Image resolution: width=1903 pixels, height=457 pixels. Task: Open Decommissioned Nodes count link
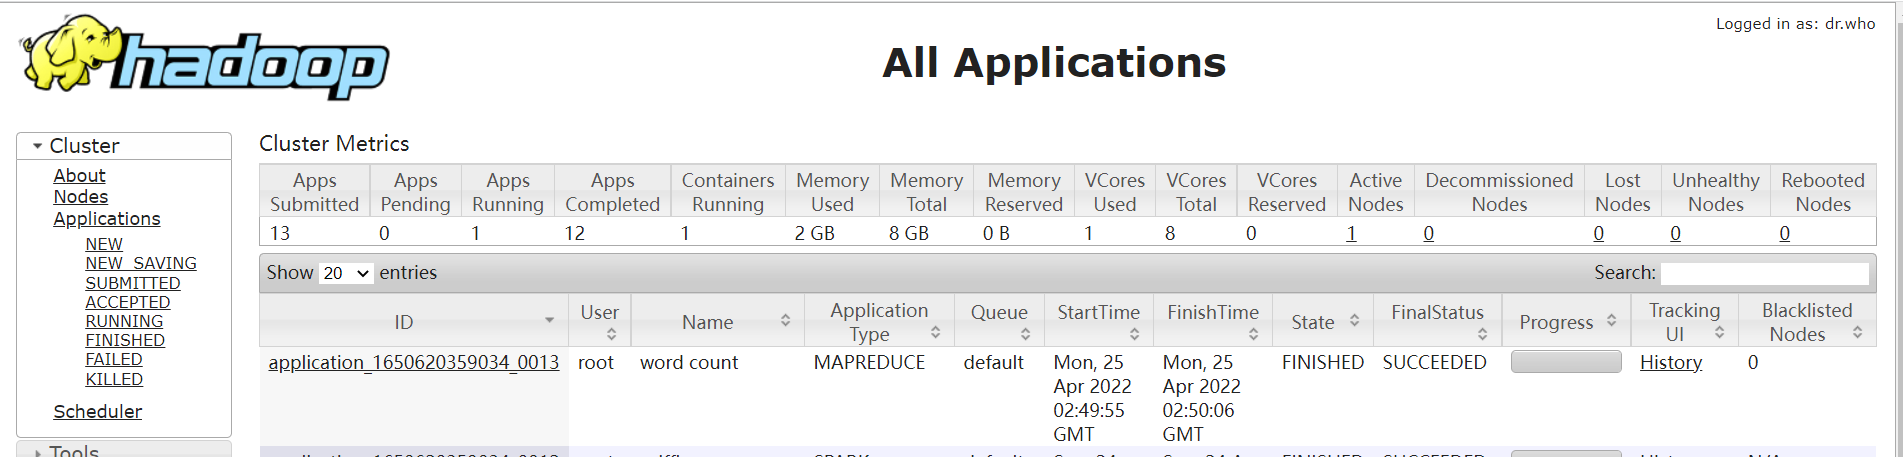[x=1429, y=233]
